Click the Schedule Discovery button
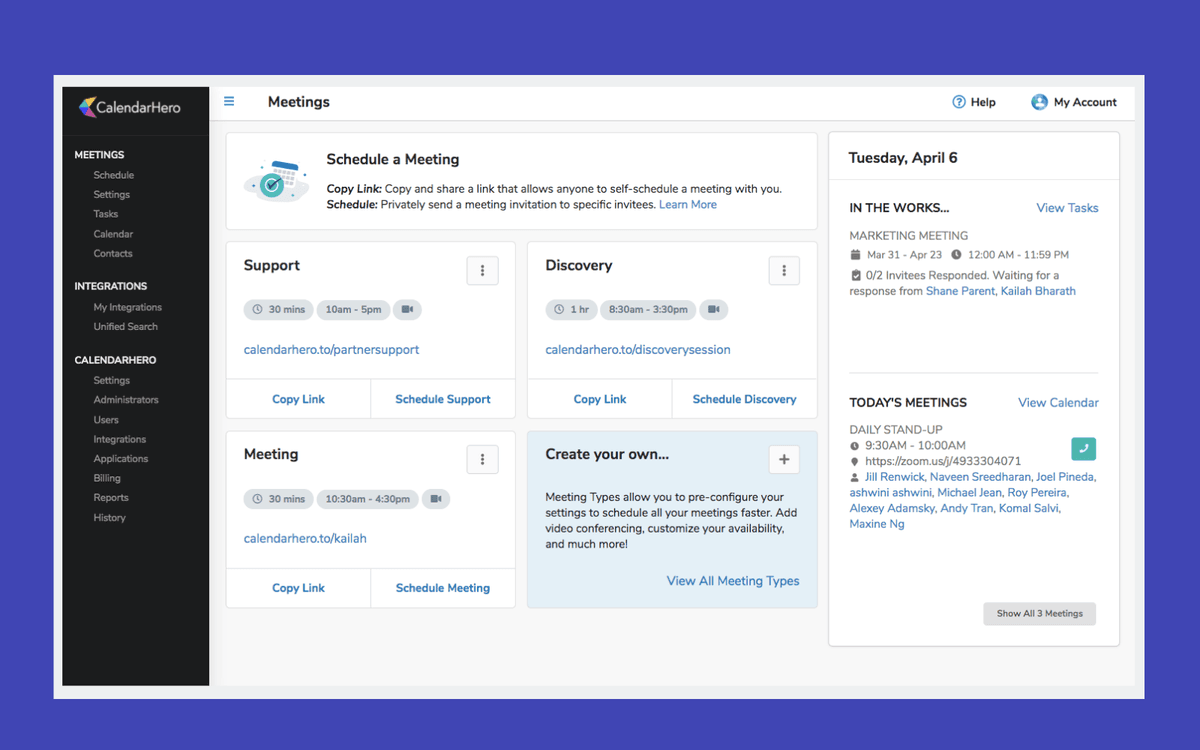This screenshot has height=750, width=1200. click(745, 399)
